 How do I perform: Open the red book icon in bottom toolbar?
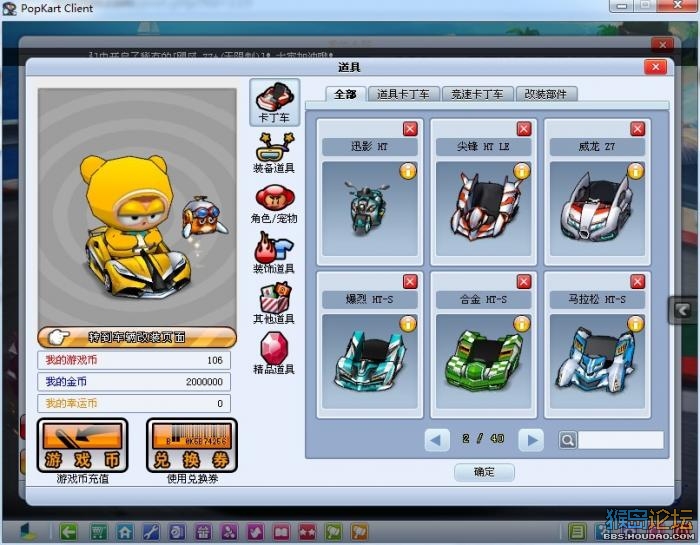pyautogui.click(x=281, y=532)
